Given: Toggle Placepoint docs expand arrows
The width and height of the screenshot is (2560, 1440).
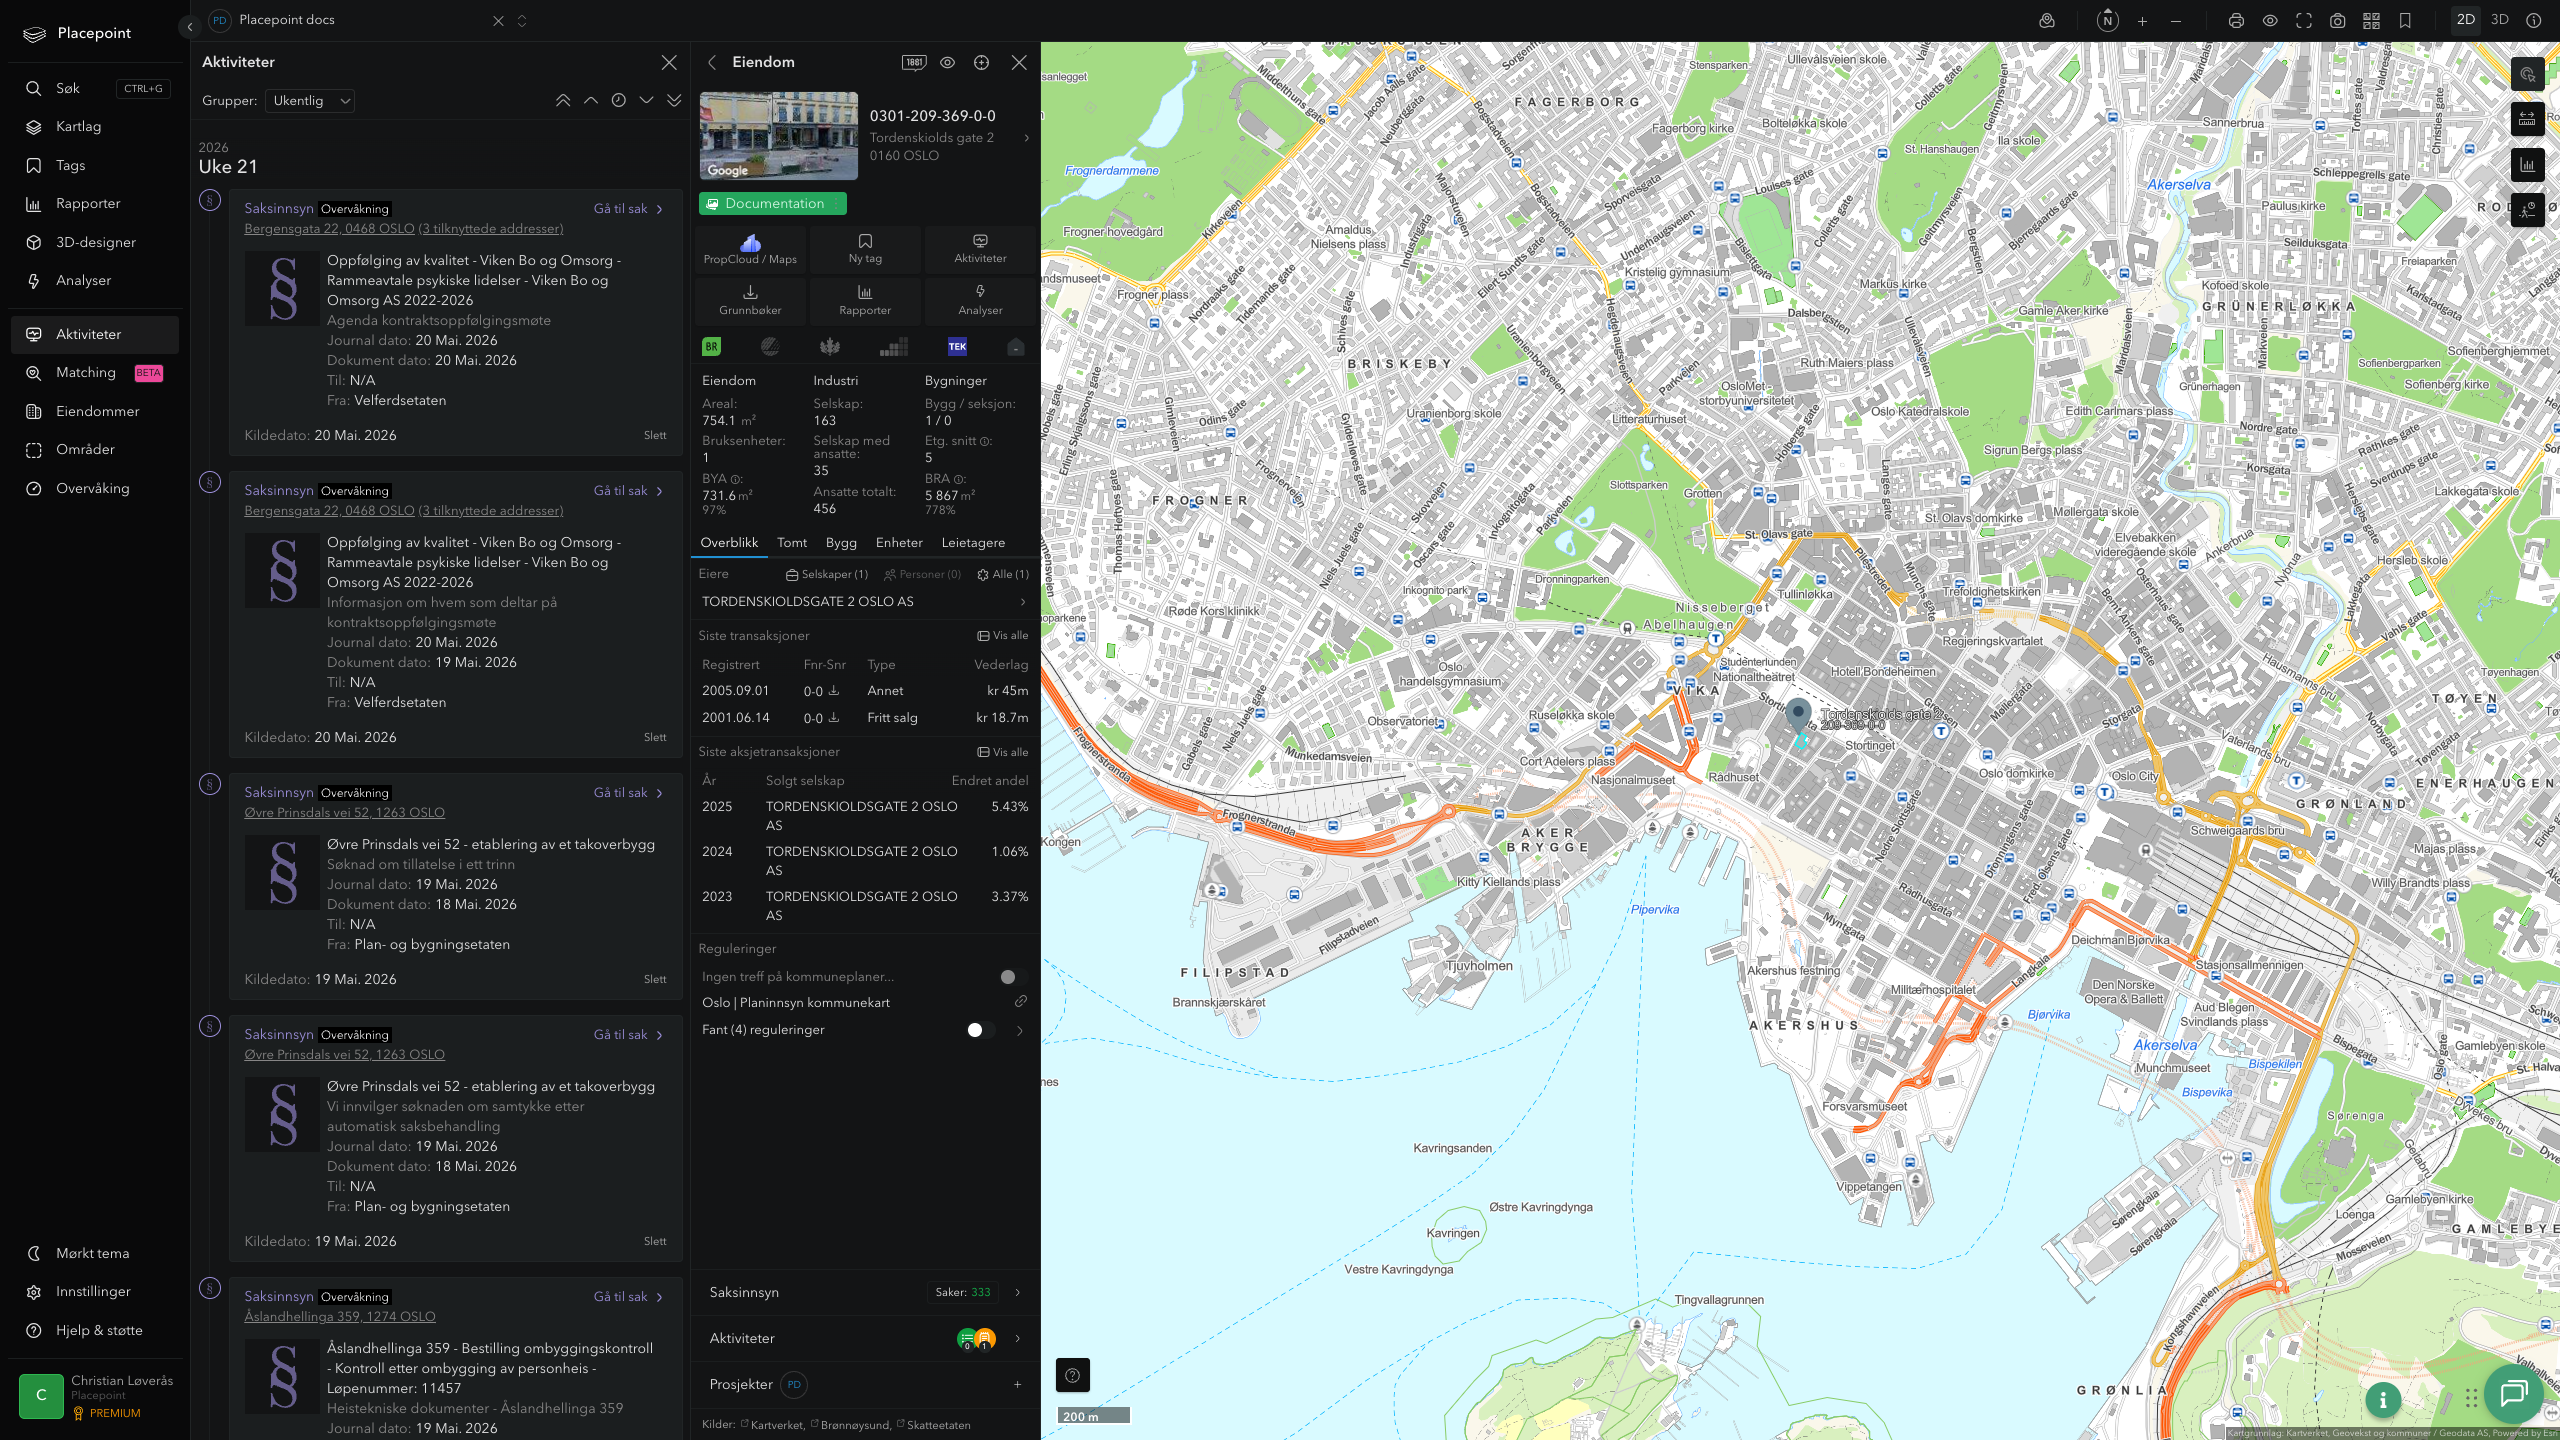Looking at the screenshot, I should [522, 21].
